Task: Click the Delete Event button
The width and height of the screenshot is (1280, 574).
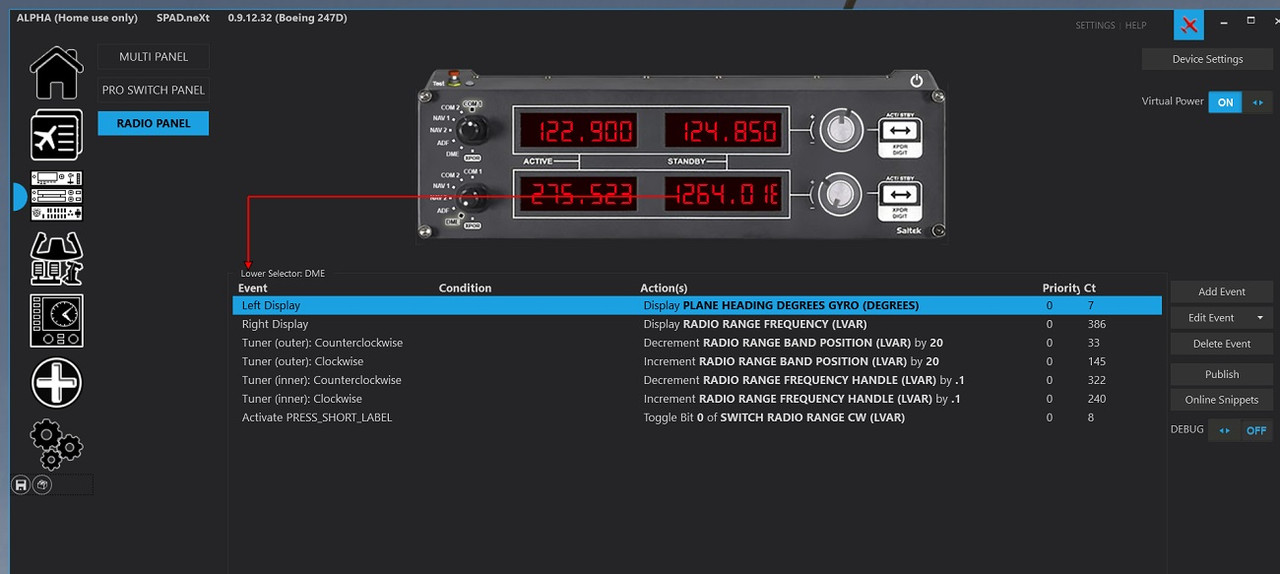Action: coord(1221,344)
